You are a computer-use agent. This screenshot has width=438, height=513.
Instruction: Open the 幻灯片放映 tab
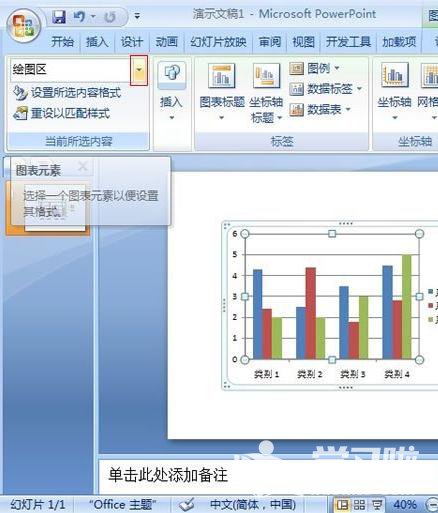coord(218,42)
